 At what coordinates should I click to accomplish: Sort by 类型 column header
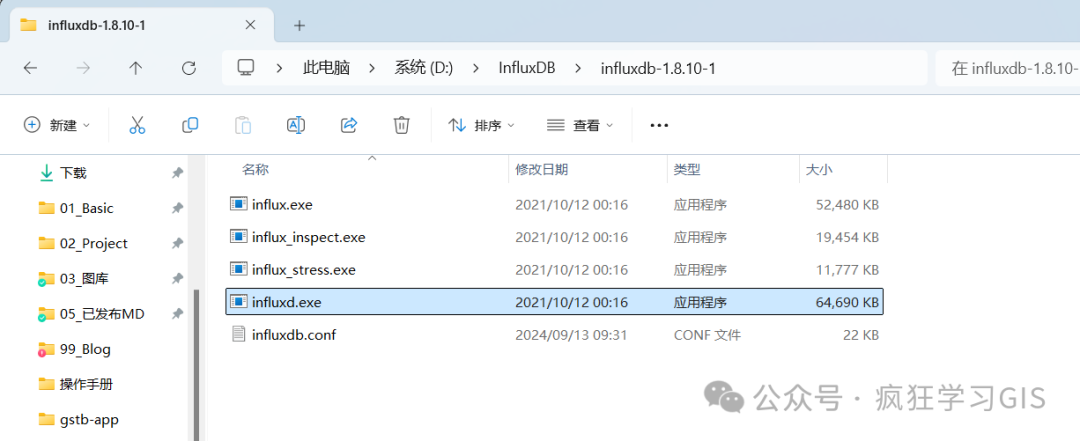tap(687, 170)
